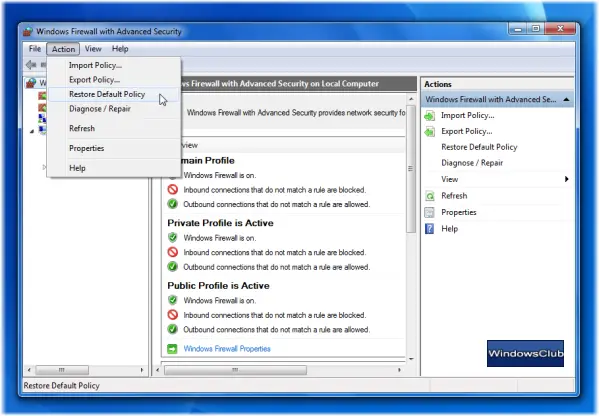Viewport: 599px width, 416px height.
Task: Choose Import Policy... from the Action menu
Action: tap(113, 65)
